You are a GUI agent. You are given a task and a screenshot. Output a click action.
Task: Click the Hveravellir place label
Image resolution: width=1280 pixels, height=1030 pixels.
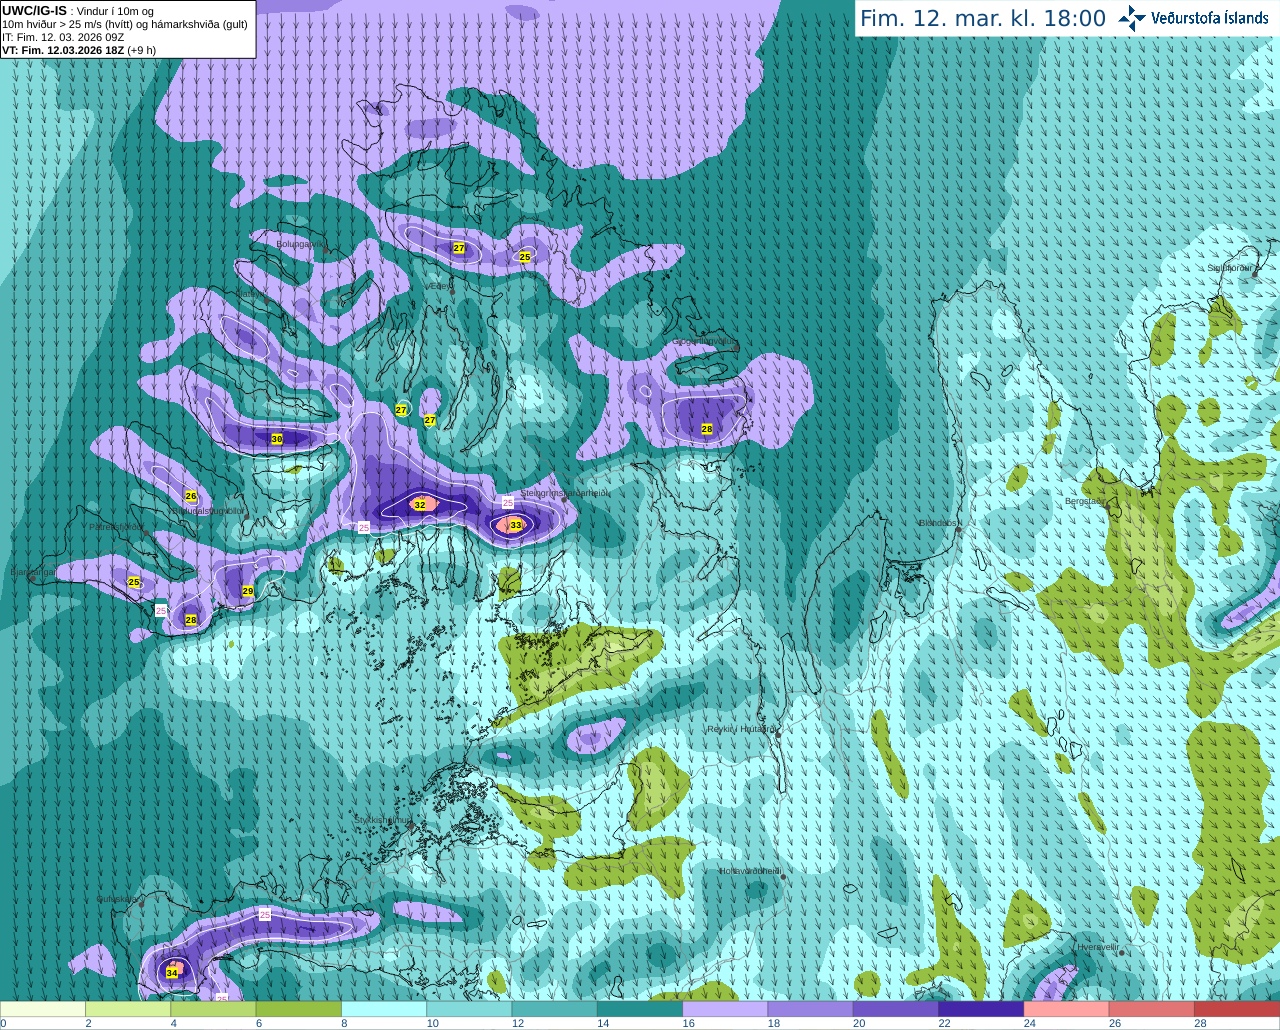[x=1098, y=946]
